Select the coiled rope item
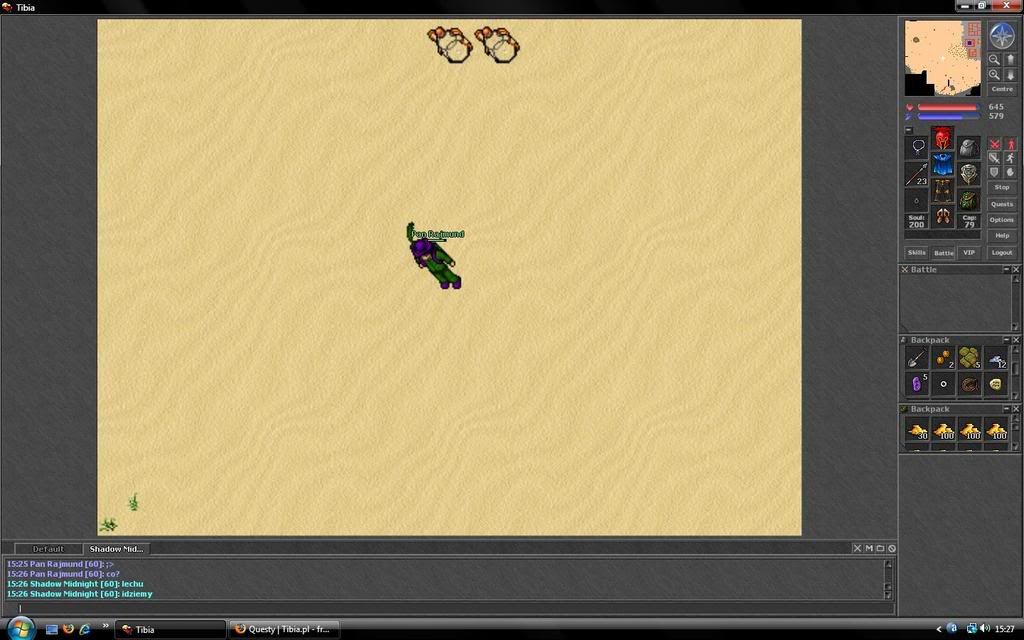The image size is (1024, 640). (969, 384)
